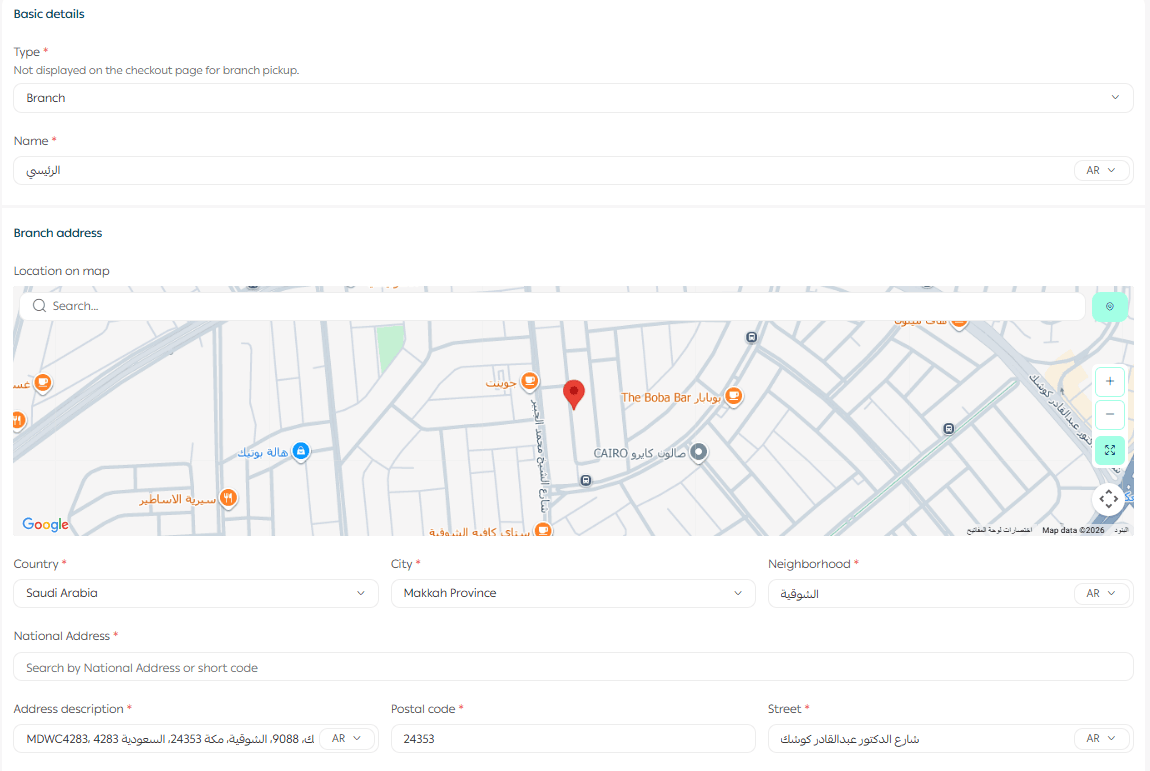Click the map pan direction control
The width and height of the screenshot is (1150, 771).
(x=1108, y=498)
